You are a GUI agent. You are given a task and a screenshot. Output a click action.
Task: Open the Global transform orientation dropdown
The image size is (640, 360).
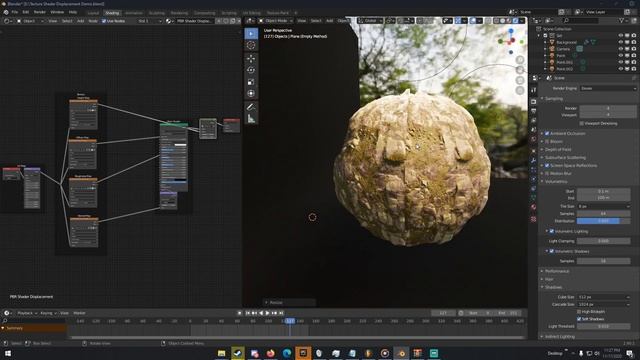point(370,21)
